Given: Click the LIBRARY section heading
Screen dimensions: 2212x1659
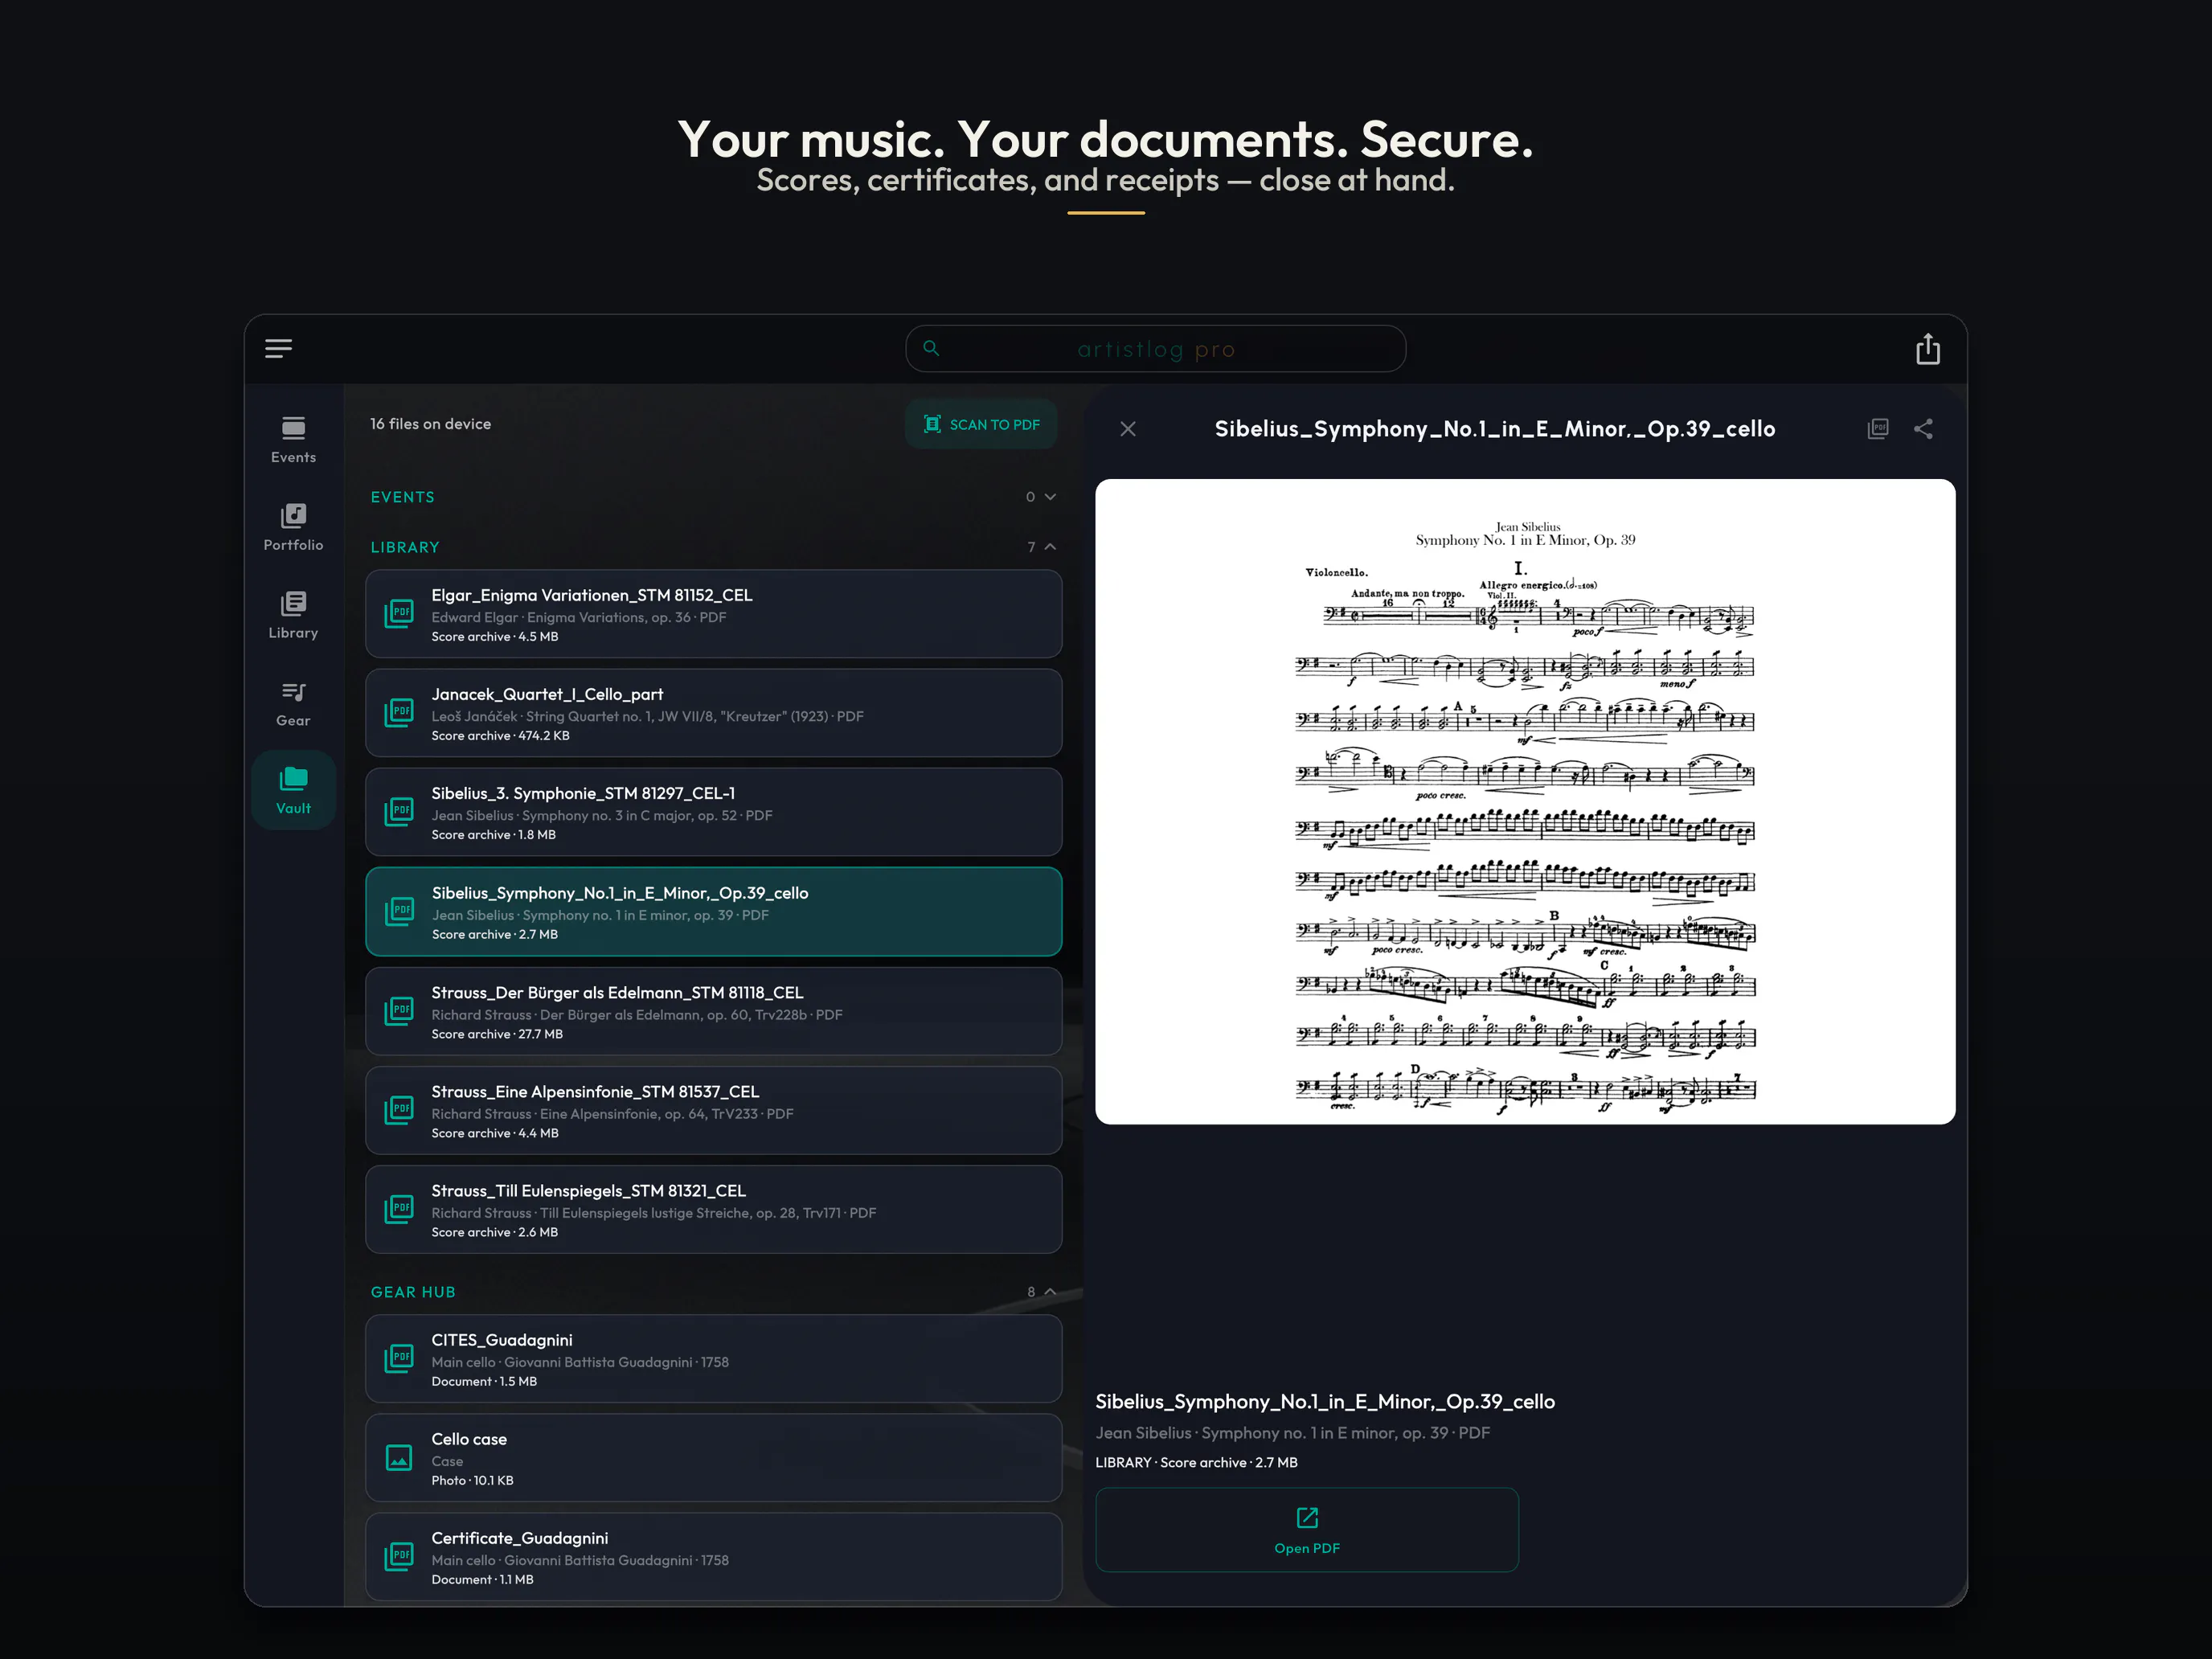Looking at the screenshot, I should click(405, 547).
